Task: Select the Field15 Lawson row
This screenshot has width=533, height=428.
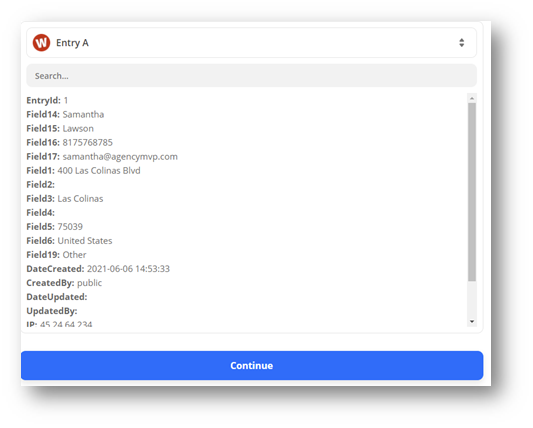Action: (x=60, y=129)
